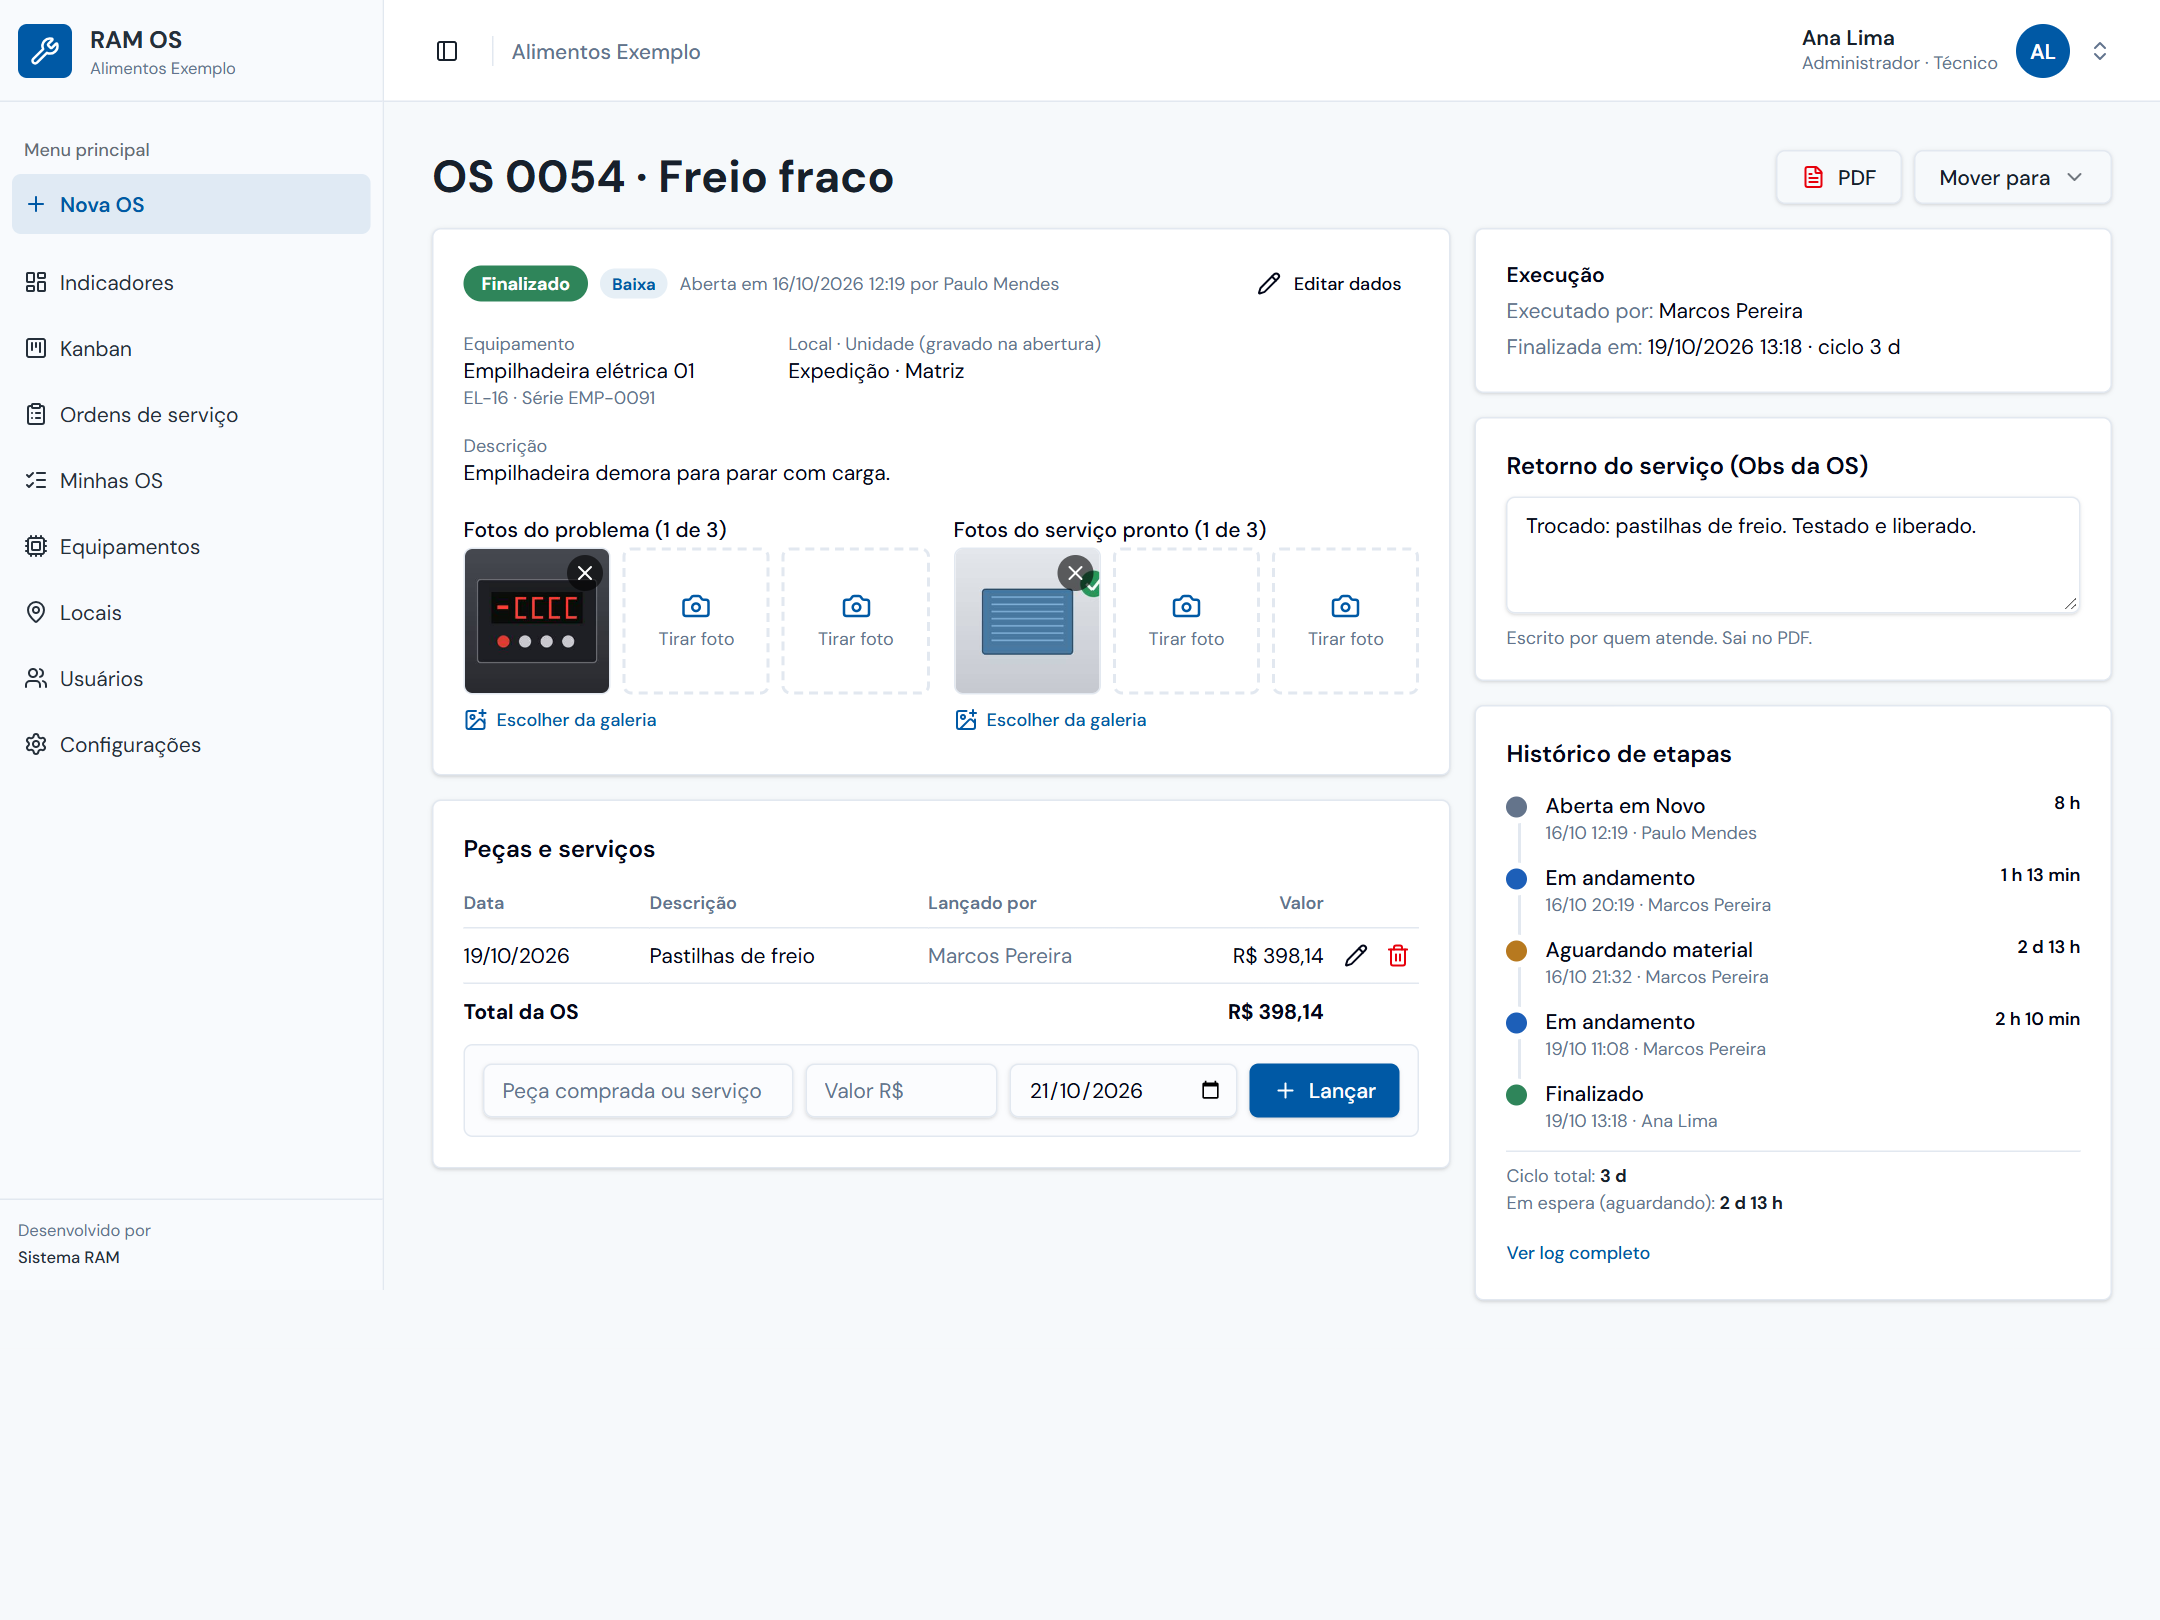The height and width of the screenshot is (1620, 2160).
Task: Delete the Pastilhas de freio entry
Action: pos(1398,956)
